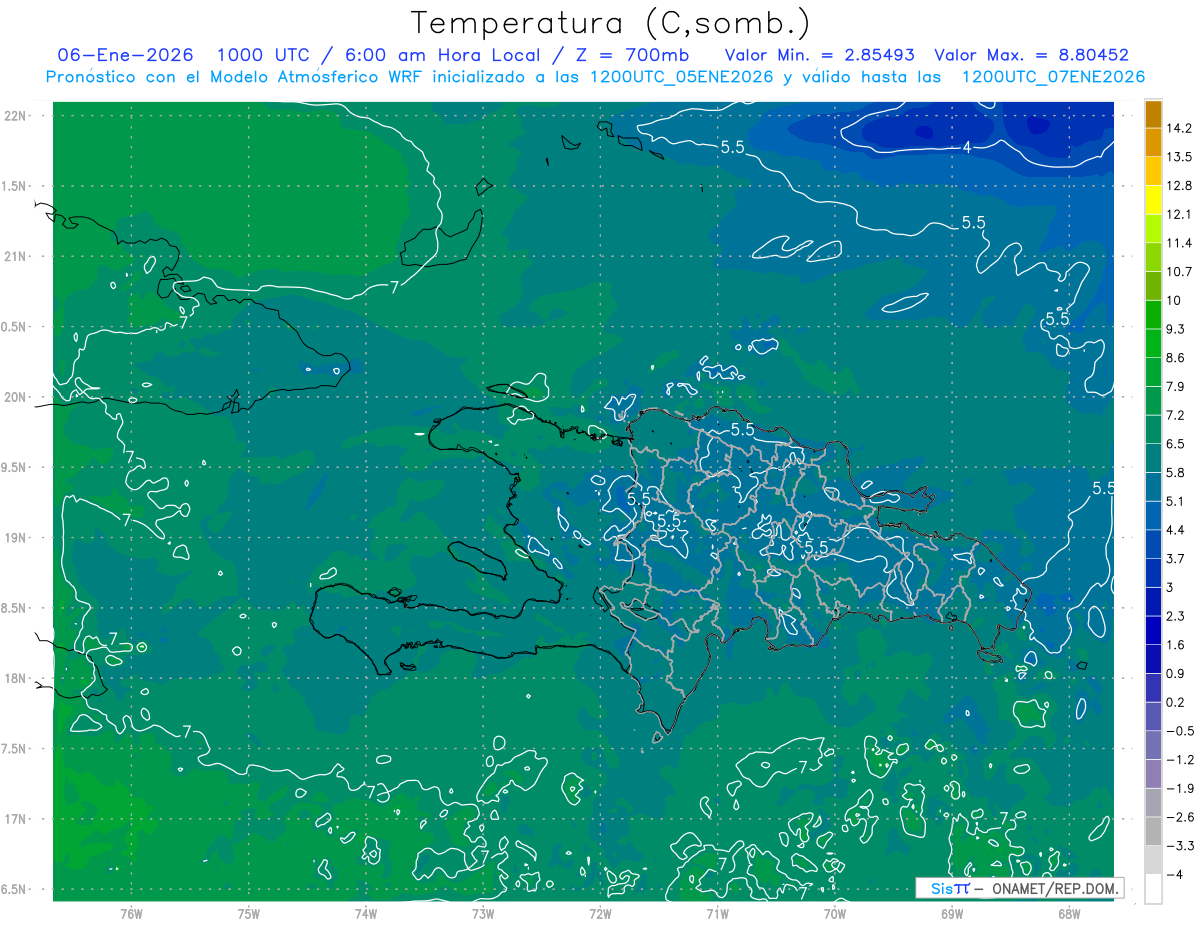Image resolution: width=1200 pixels, height=927 pixels.
Task: Click the '19N' latitude axis label
Action: coord(16,538)
